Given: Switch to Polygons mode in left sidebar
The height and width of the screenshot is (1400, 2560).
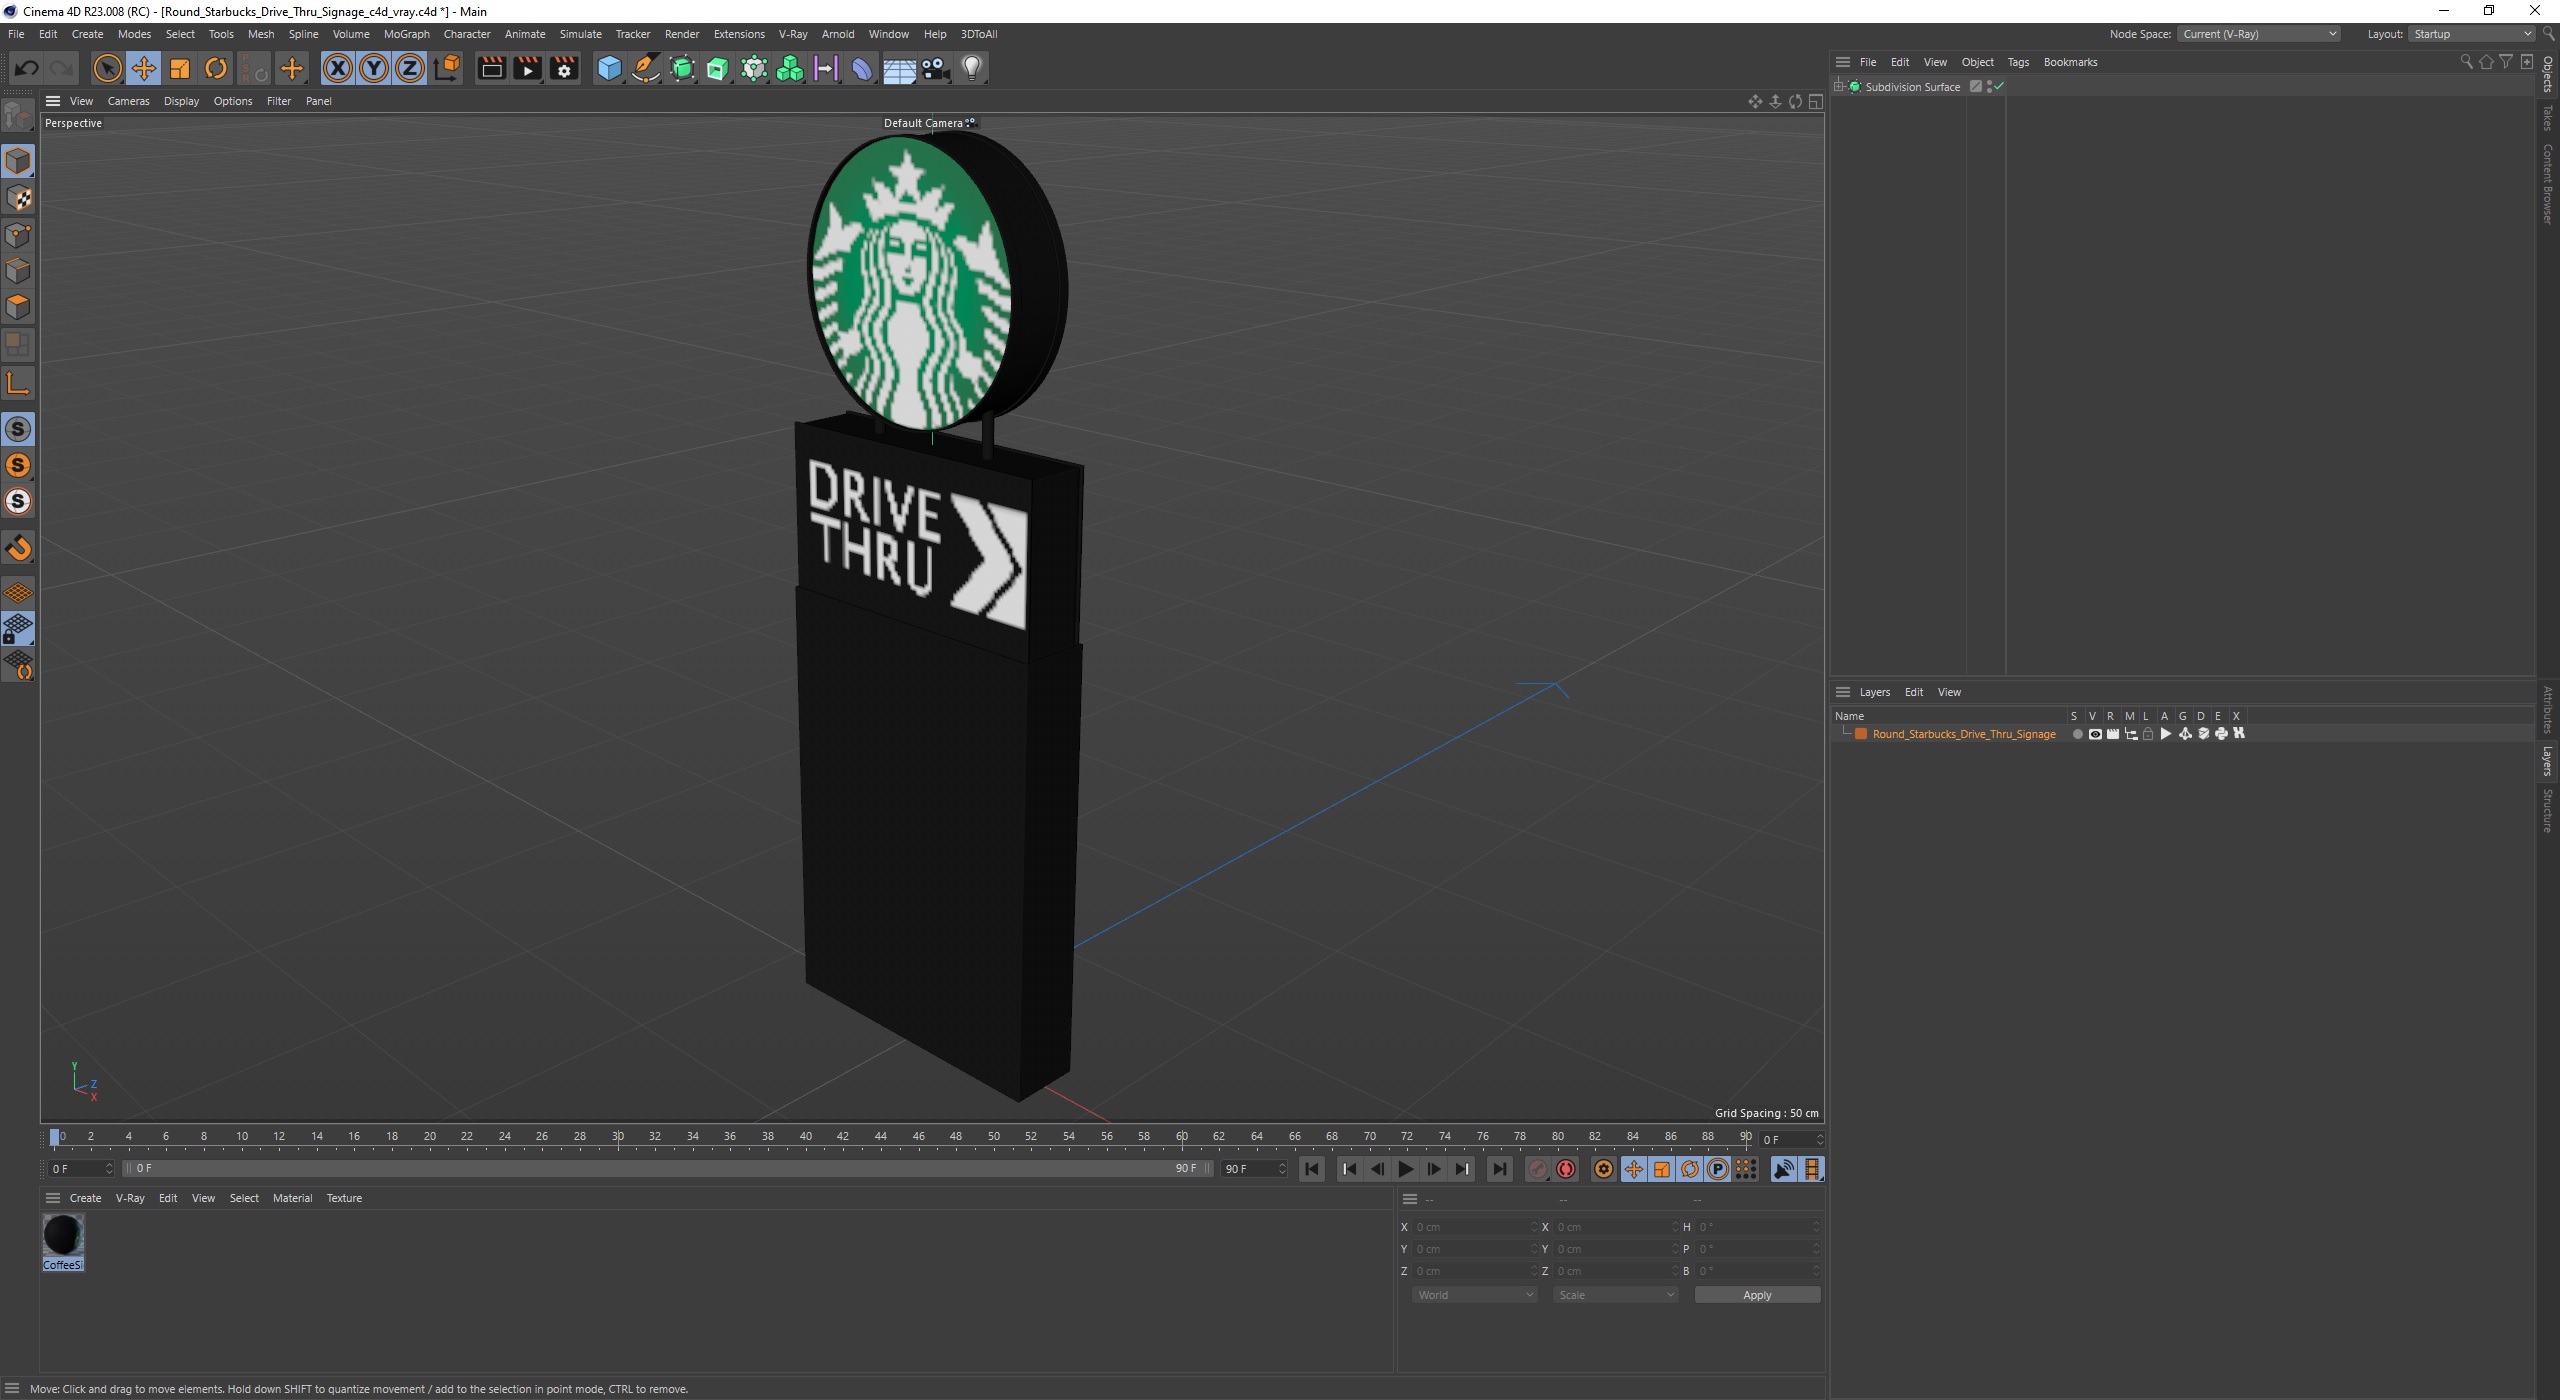Looking at the screenshot, I should [18, 307].
